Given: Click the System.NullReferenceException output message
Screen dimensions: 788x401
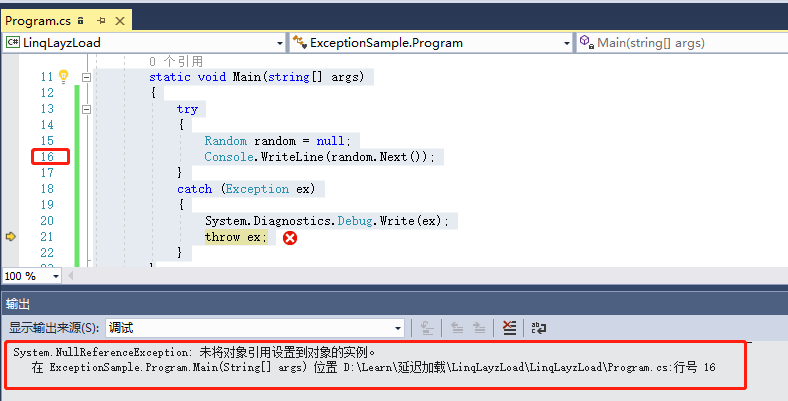Looking at the screenshot, I should coord(194,352).
